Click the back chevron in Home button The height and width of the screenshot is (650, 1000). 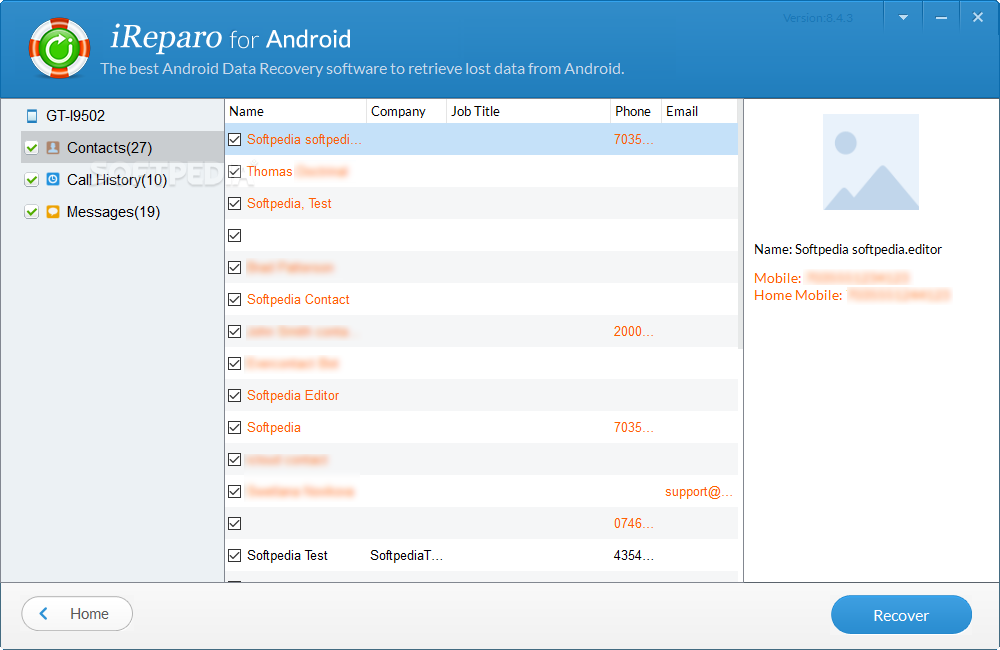tap(43, 614)
